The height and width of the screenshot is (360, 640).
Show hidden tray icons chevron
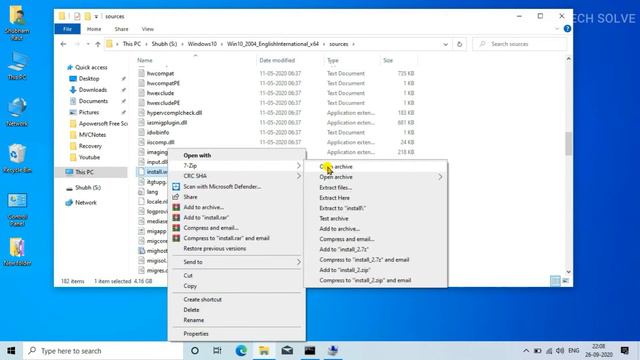point(526,351)
